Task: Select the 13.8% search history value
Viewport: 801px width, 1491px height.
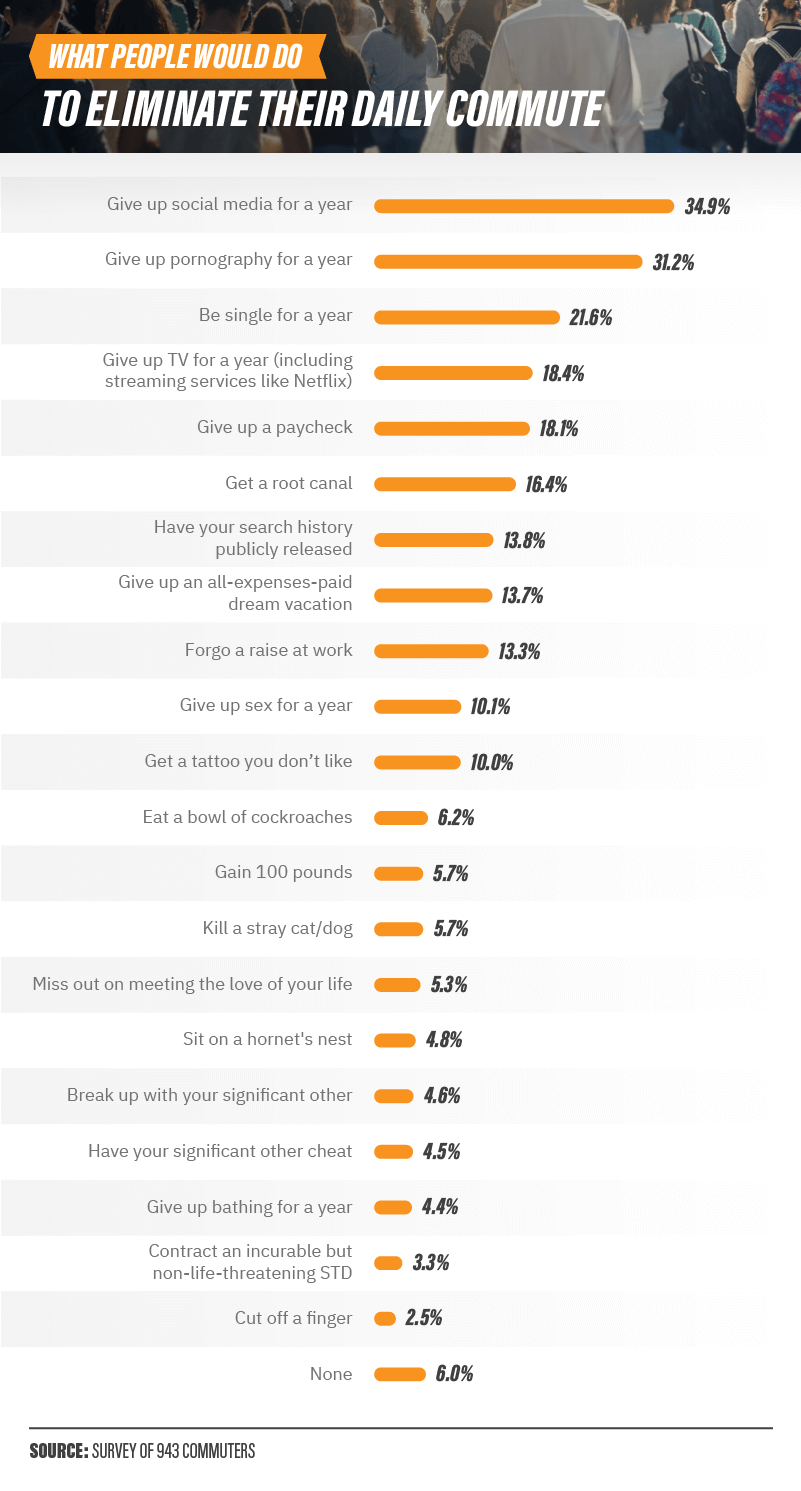Action: click(524, 541)
